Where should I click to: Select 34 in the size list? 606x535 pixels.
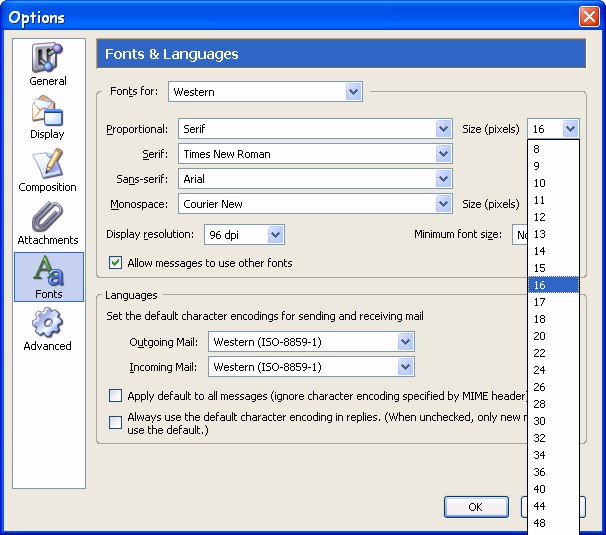553,455
